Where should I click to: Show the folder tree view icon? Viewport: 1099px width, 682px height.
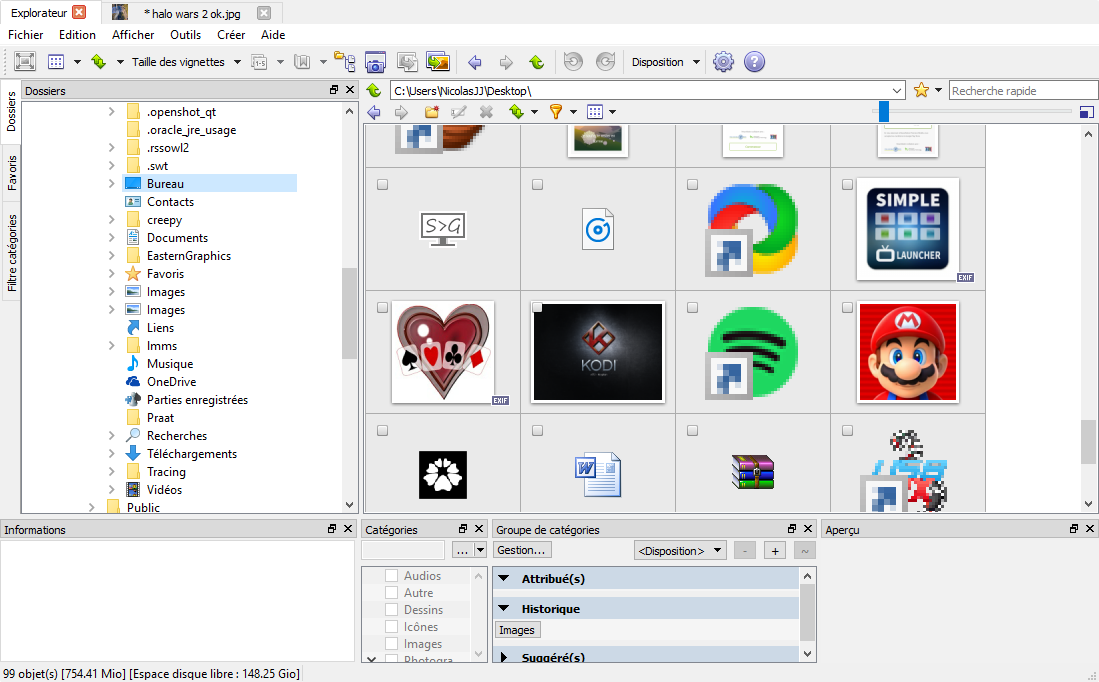[x=344, y=62]
